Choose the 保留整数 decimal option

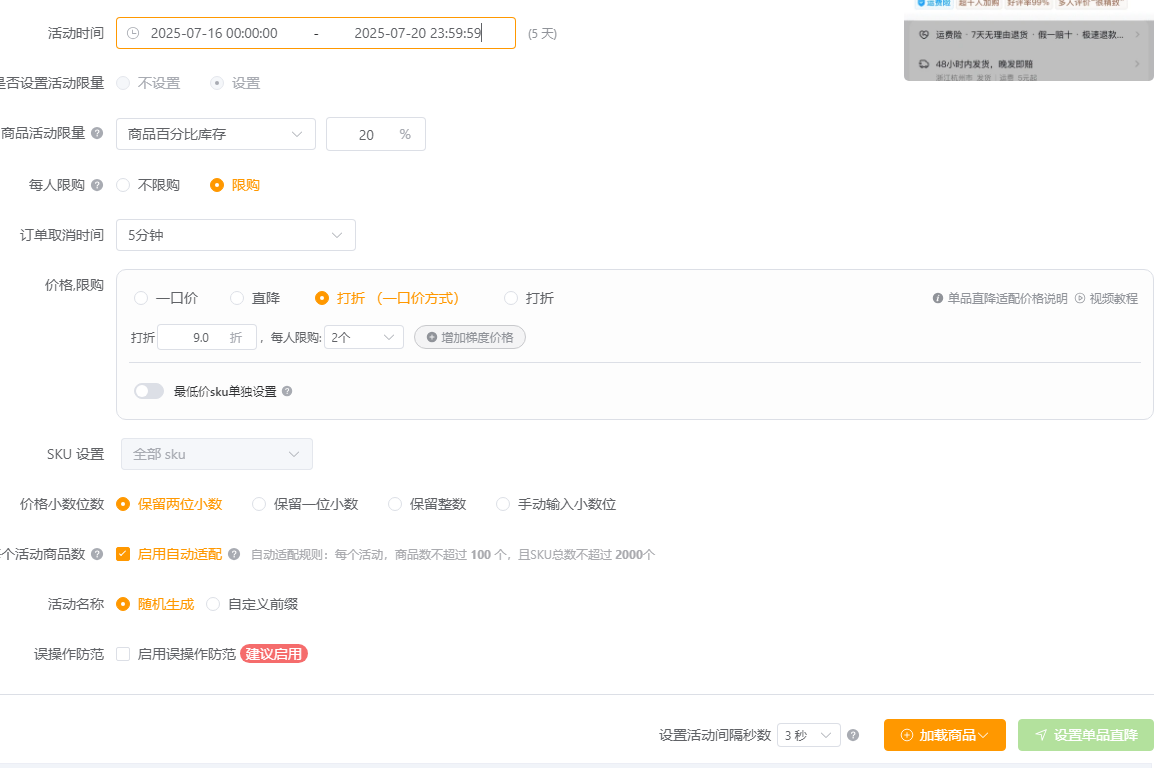coord(395,504)
